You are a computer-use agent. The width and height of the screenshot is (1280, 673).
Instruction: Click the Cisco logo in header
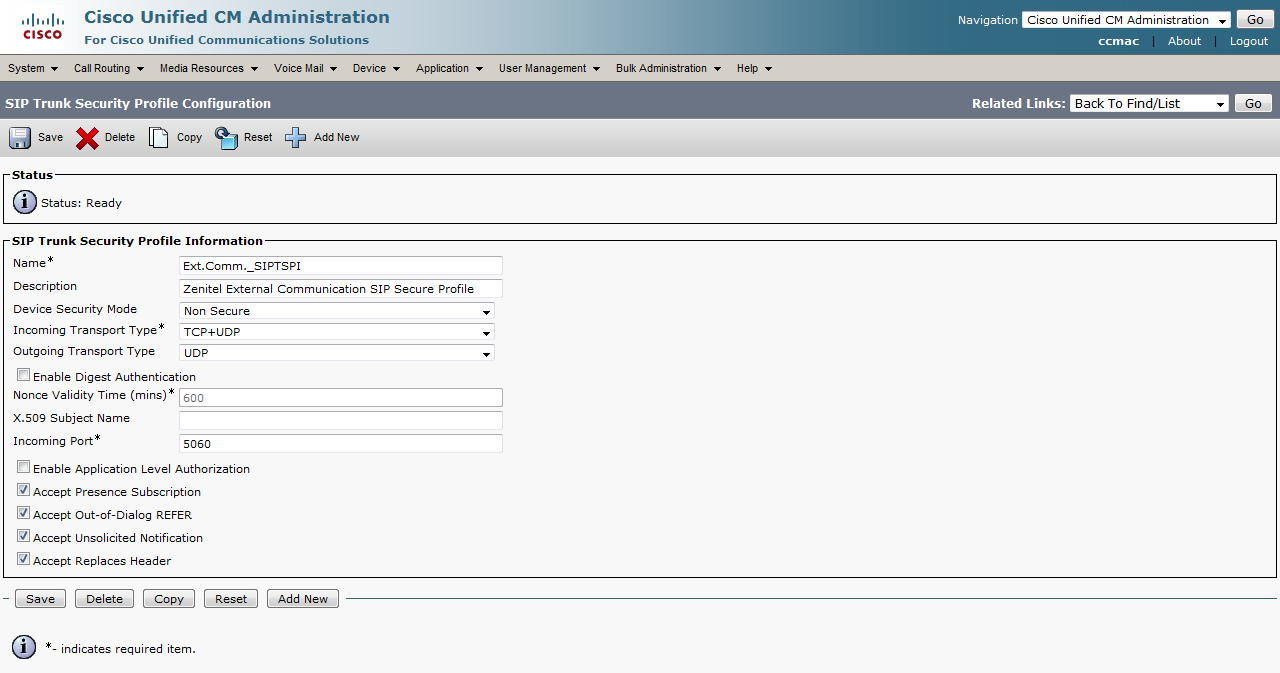click(43, 28)
